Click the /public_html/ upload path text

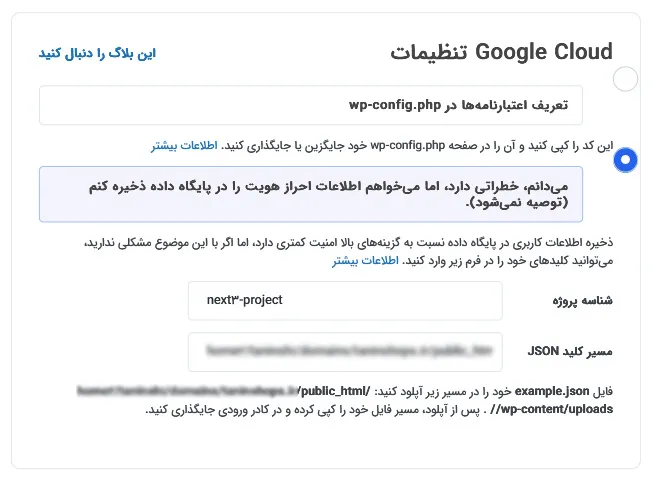[335, 392]
